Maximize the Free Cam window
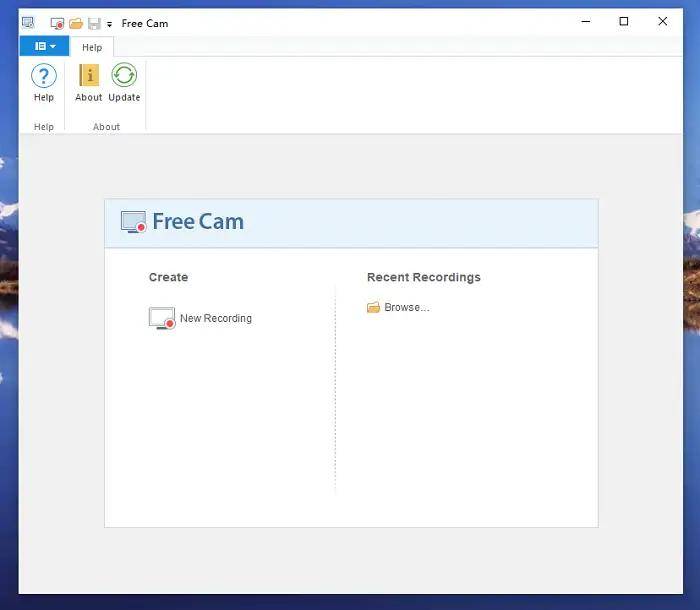The height and width of the screenshot is (610, 700). point(624,21)
